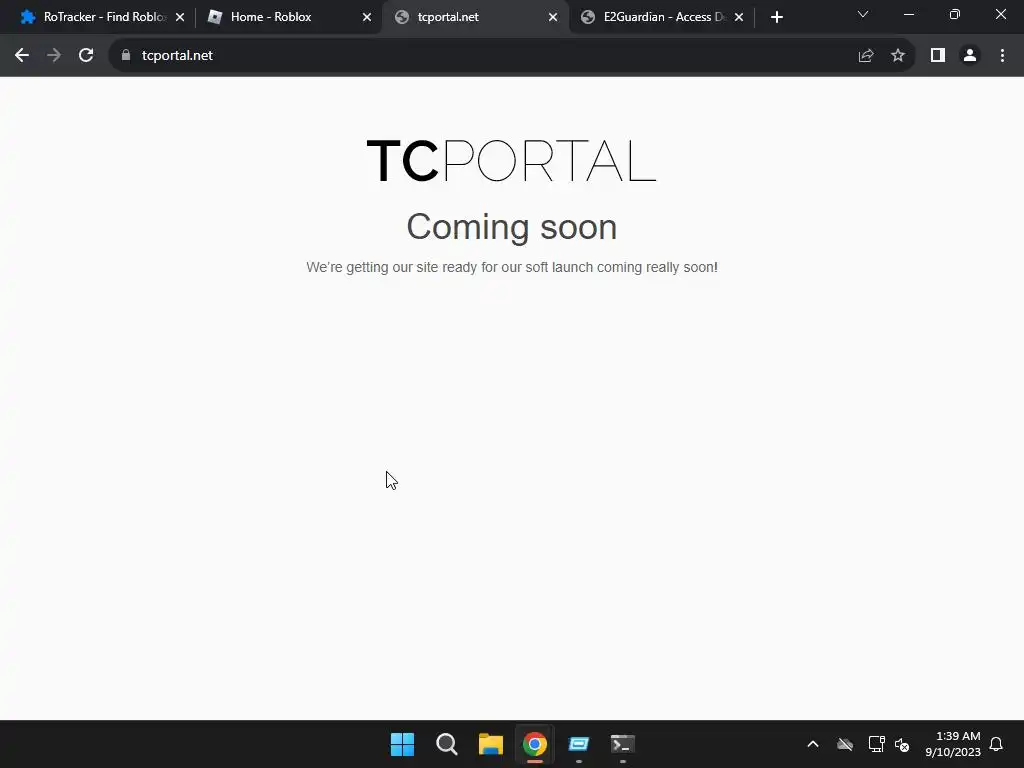Bookmark this tab with the star icon
Viewport: 1024px width, 768px height.
tap(898, 56)
